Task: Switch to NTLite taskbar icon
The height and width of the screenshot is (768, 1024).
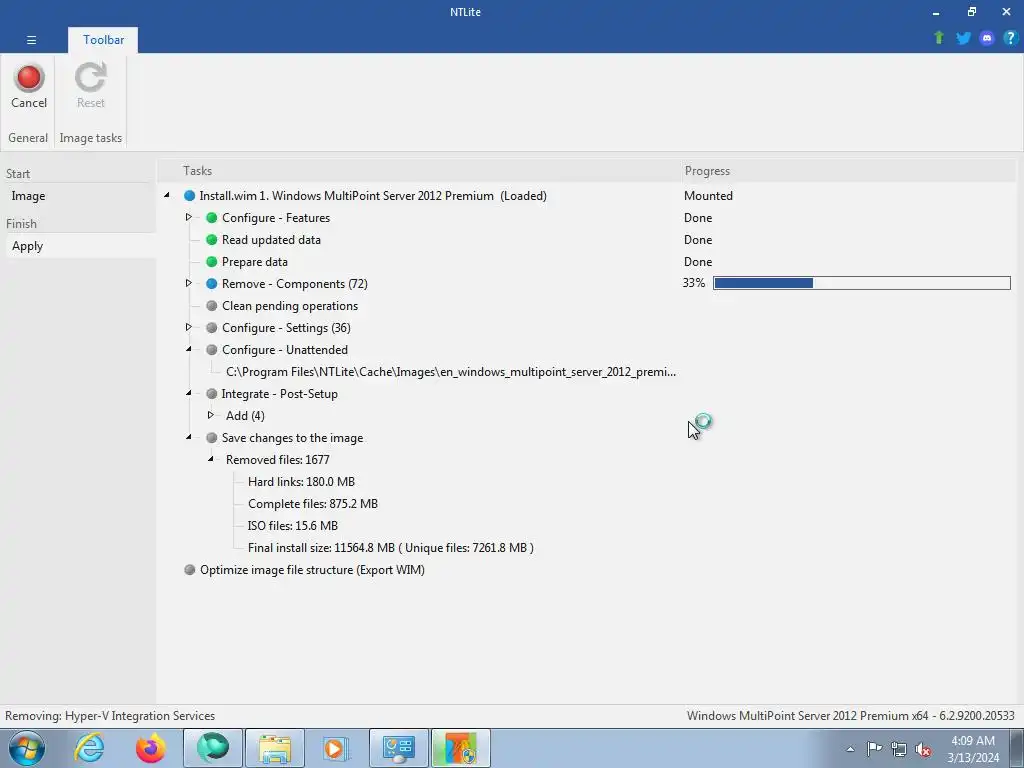Action: pyautogui.click(x=460, y=748)
